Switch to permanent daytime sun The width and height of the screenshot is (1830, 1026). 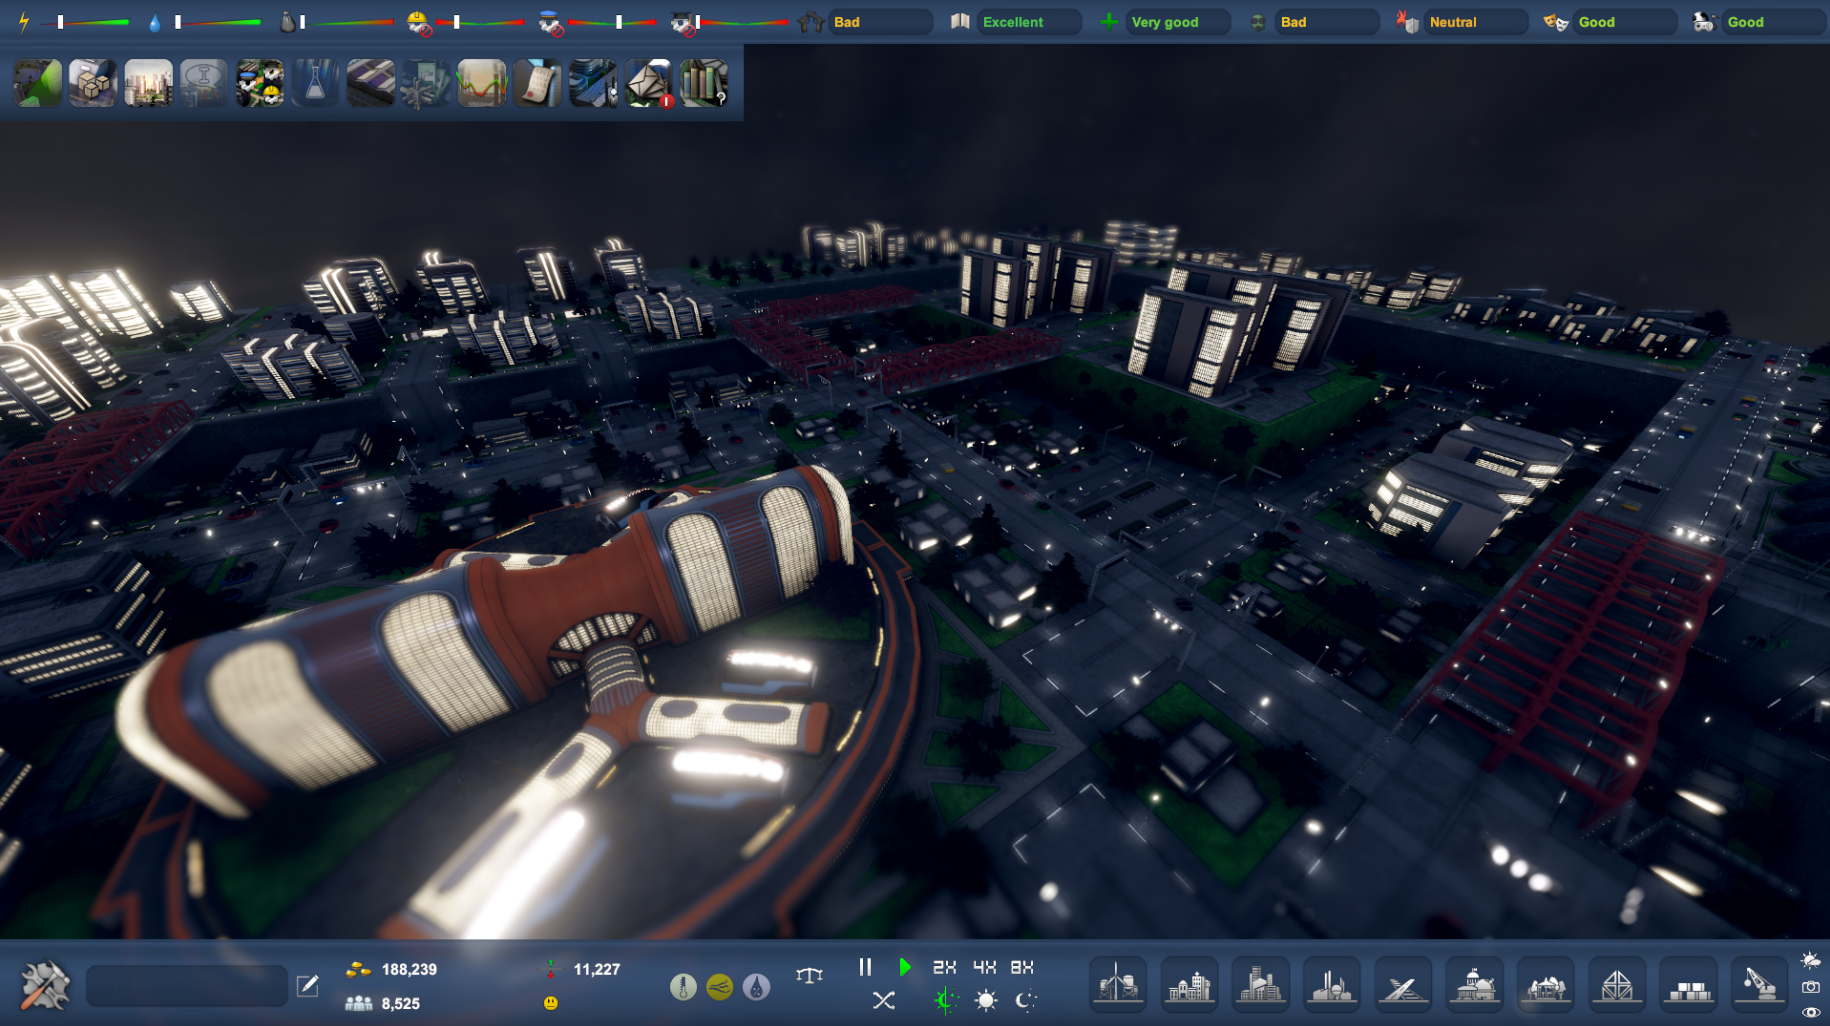(986, 1000)
